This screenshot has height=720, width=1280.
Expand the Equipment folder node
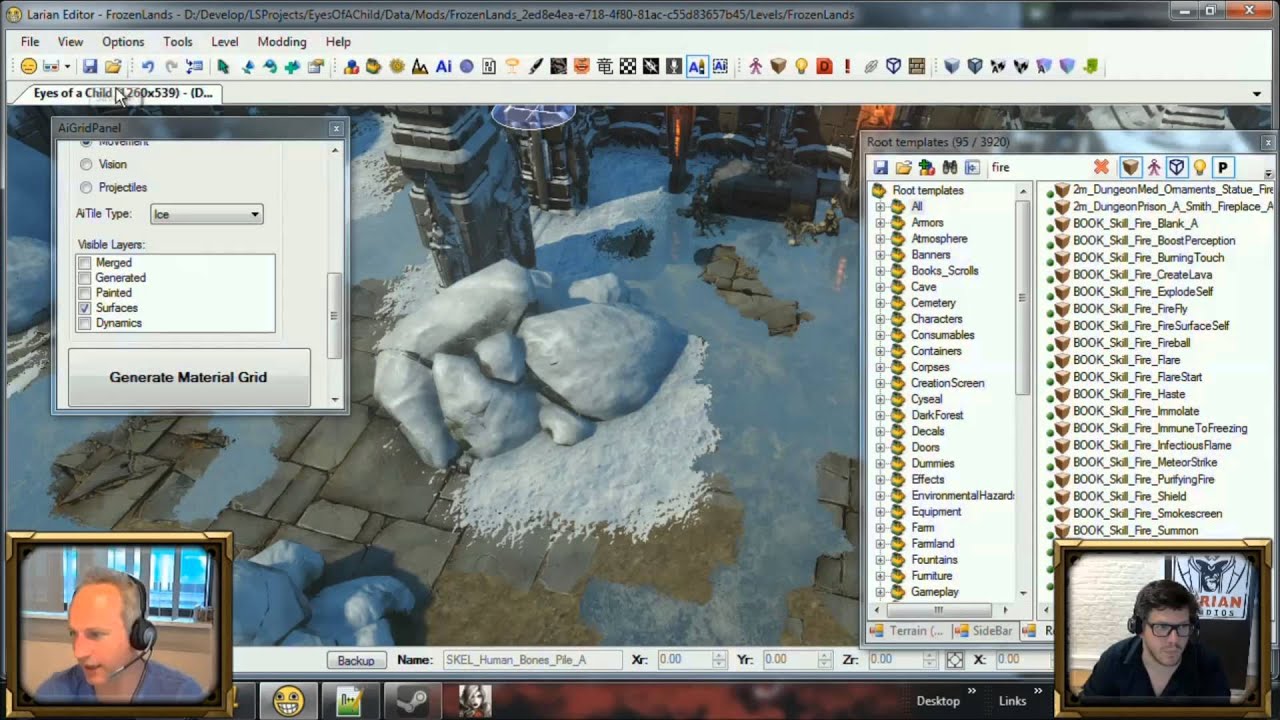(x=880, y=511)
